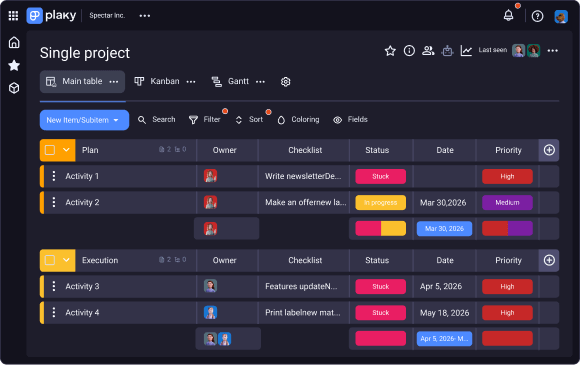Click Execution group status summary bar

pyautogui.click(x=381, y=338)
